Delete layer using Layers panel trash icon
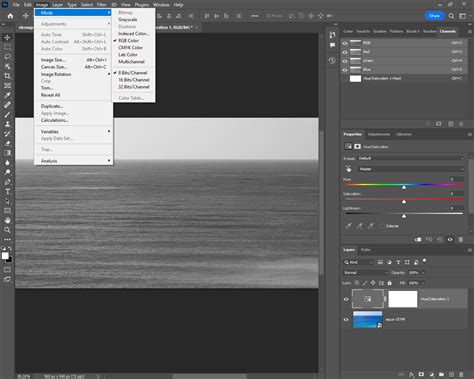 point(461,374)
